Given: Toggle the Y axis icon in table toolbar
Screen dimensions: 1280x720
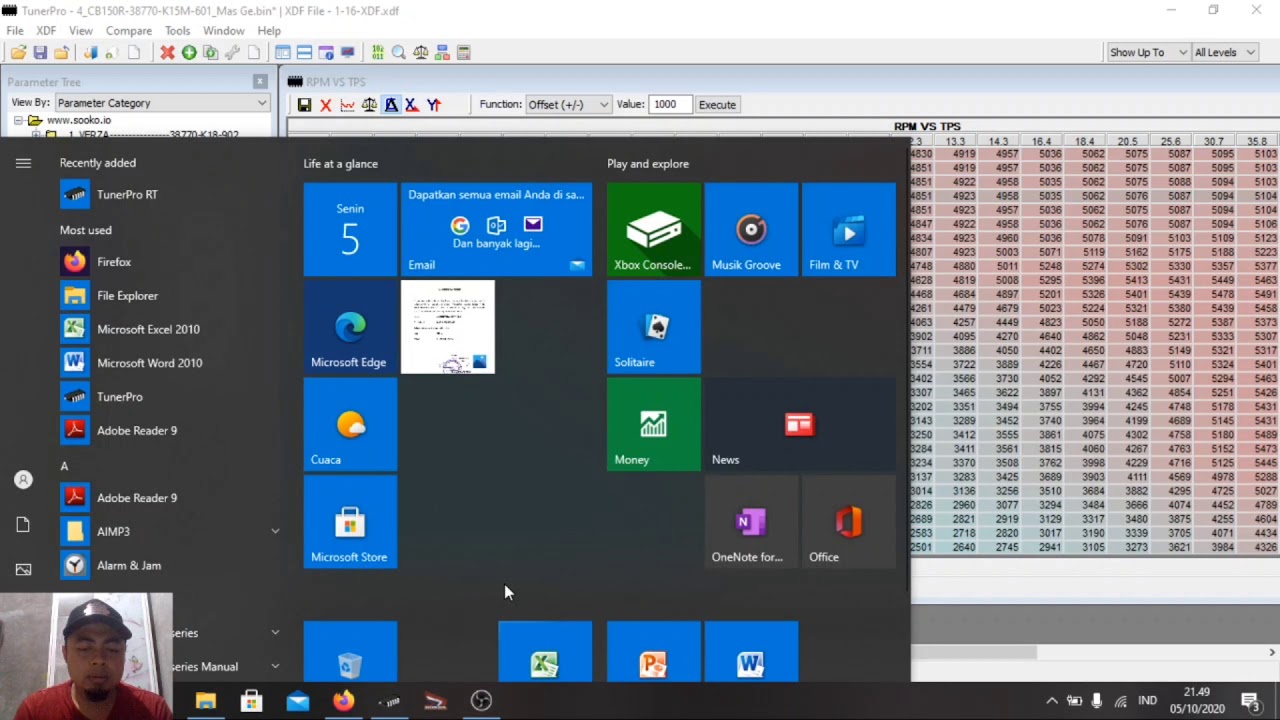Looking at the screenshot, I should 434,105.
